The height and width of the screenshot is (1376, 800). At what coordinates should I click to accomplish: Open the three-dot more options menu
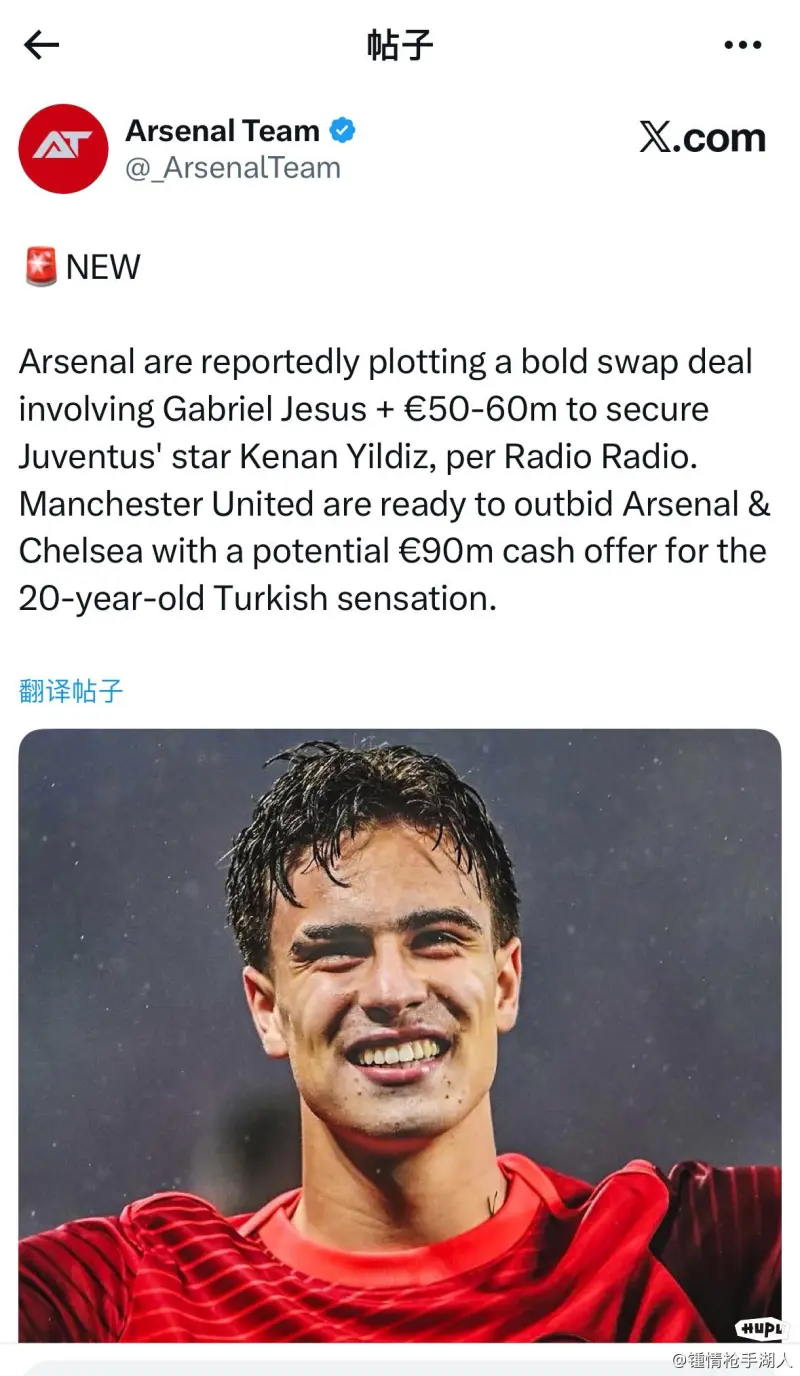click(742, 45)
